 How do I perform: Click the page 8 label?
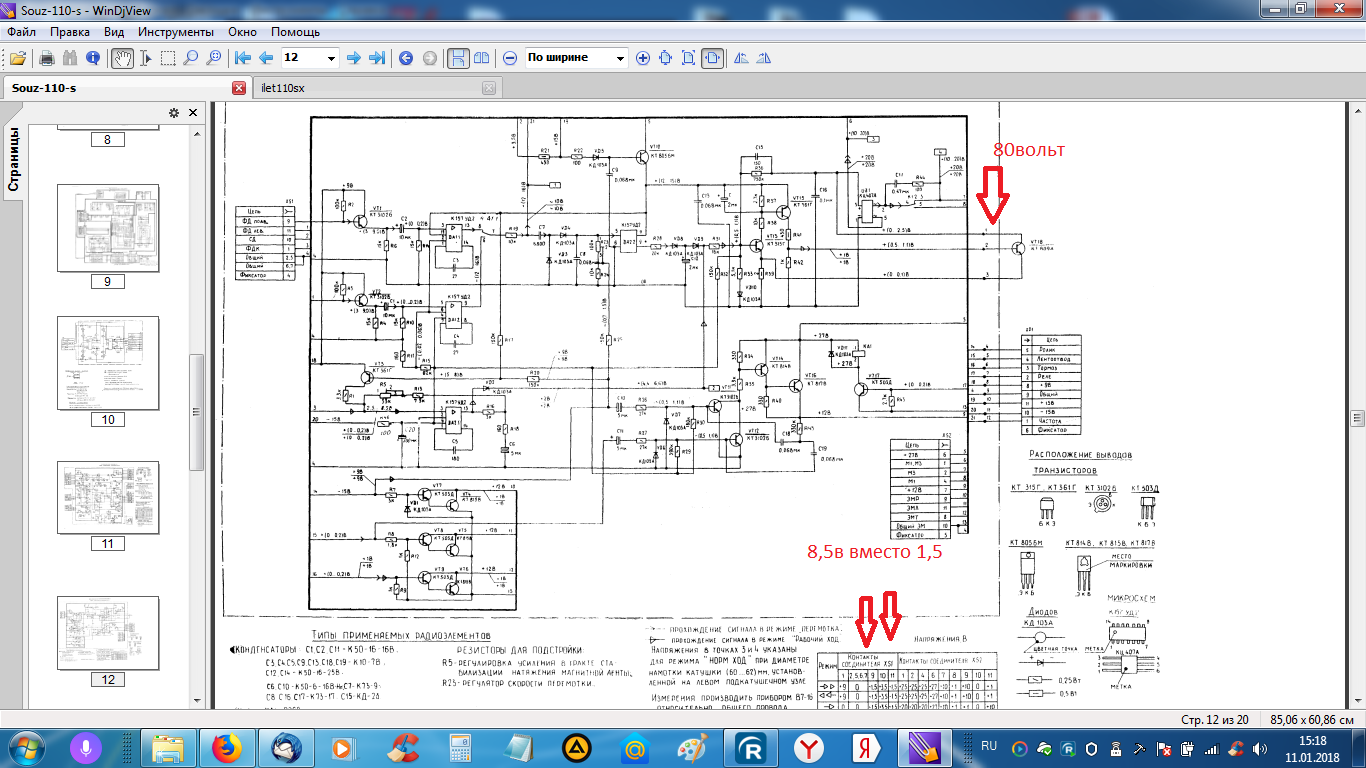click(108, 140)
